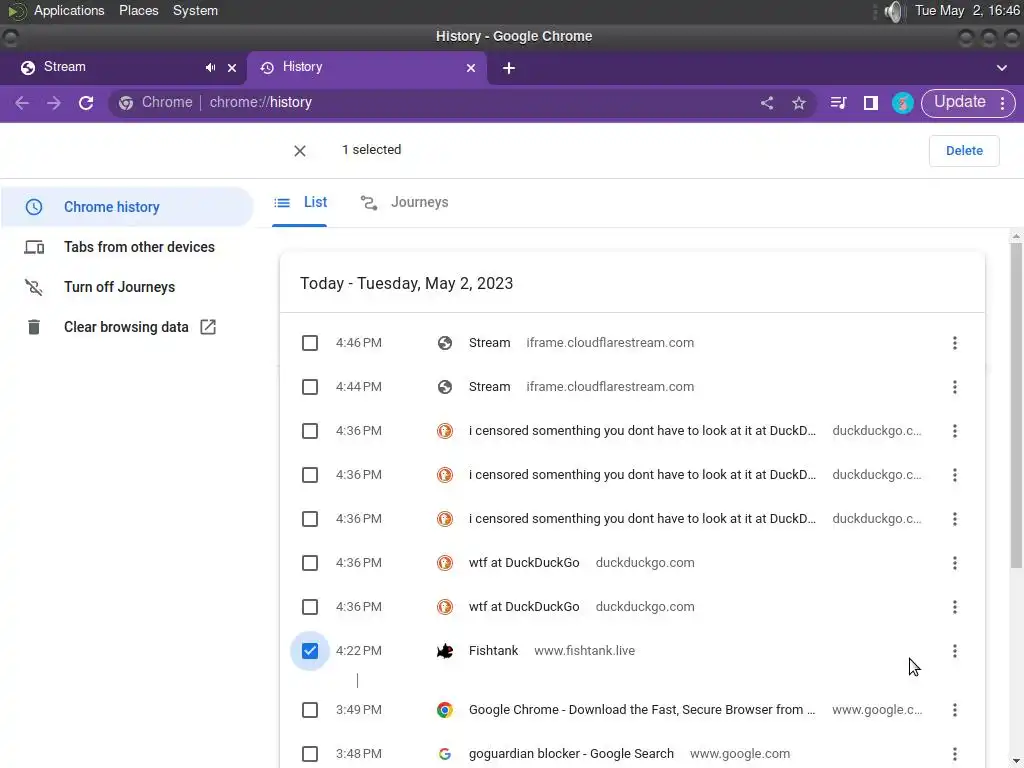Open the site information Chrome chip

point(156,103)
